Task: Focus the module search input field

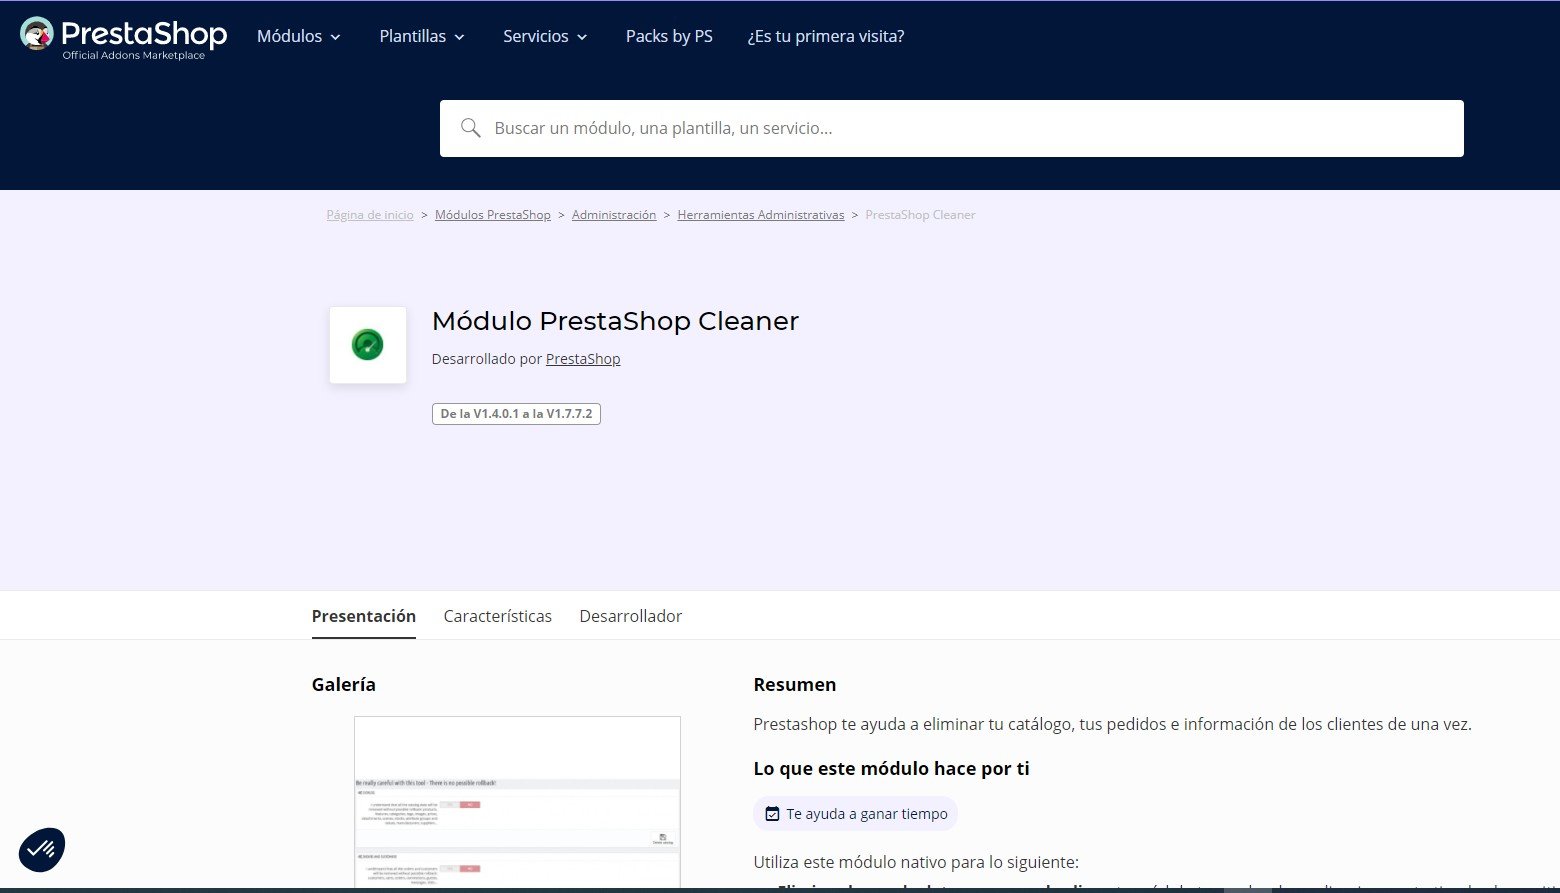Action: [x=952, y=128]
